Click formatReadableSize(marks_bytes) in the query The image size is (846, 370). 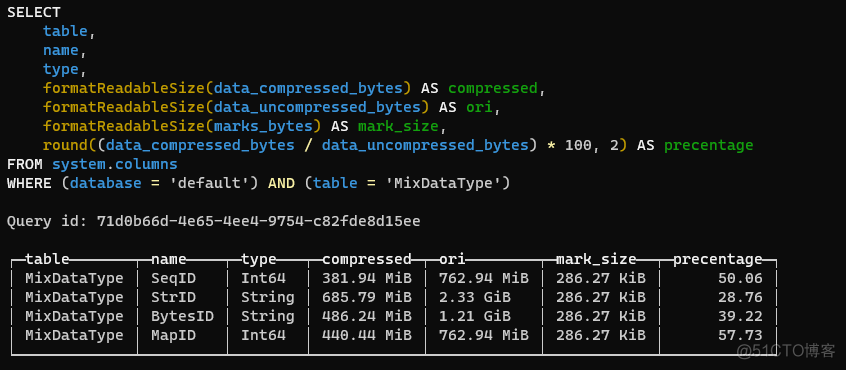182,126
